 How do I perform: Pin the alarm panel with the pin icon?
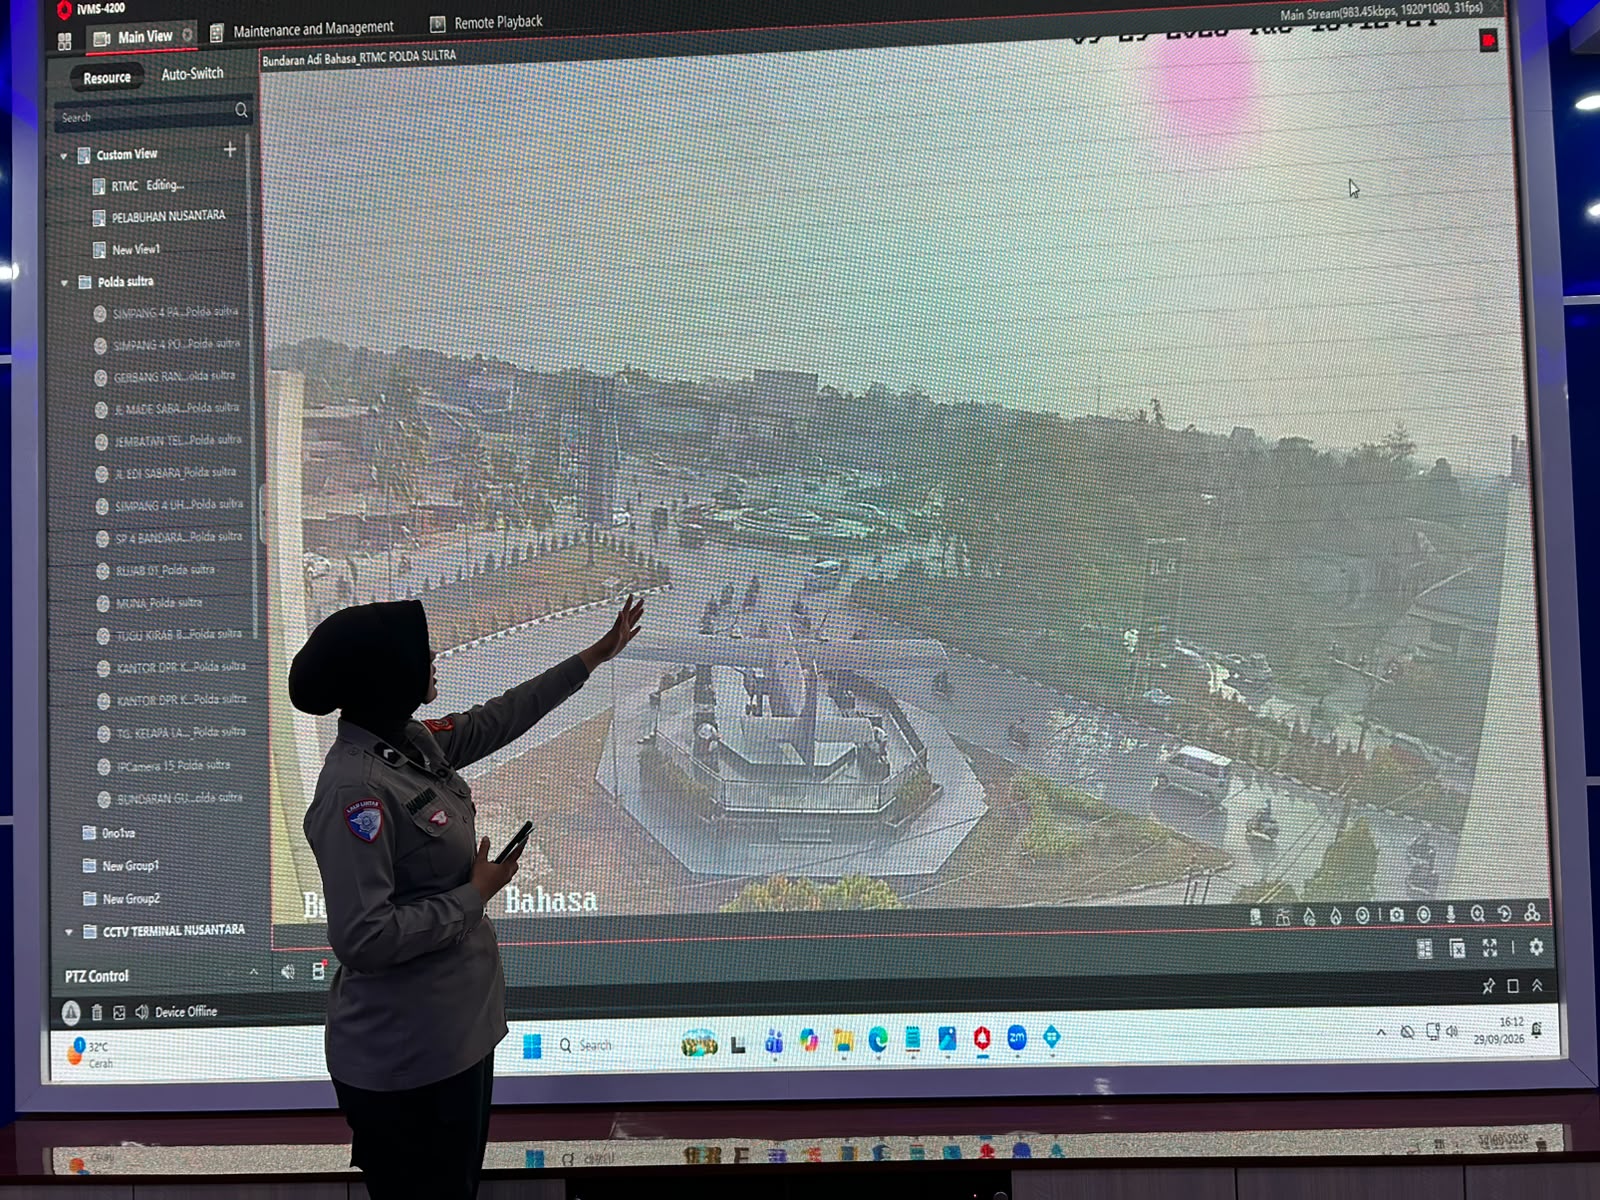pyautogui.click(x=1488, y=986)
